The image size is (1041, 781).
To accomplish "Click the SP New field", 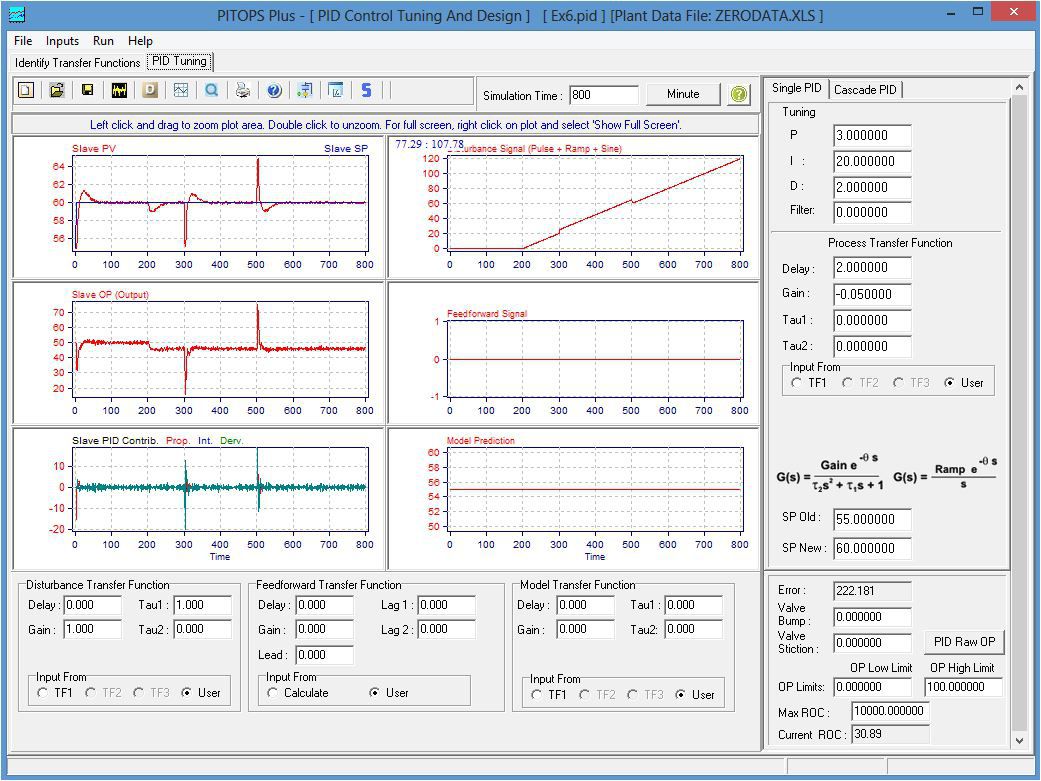I will click(872, 549).
